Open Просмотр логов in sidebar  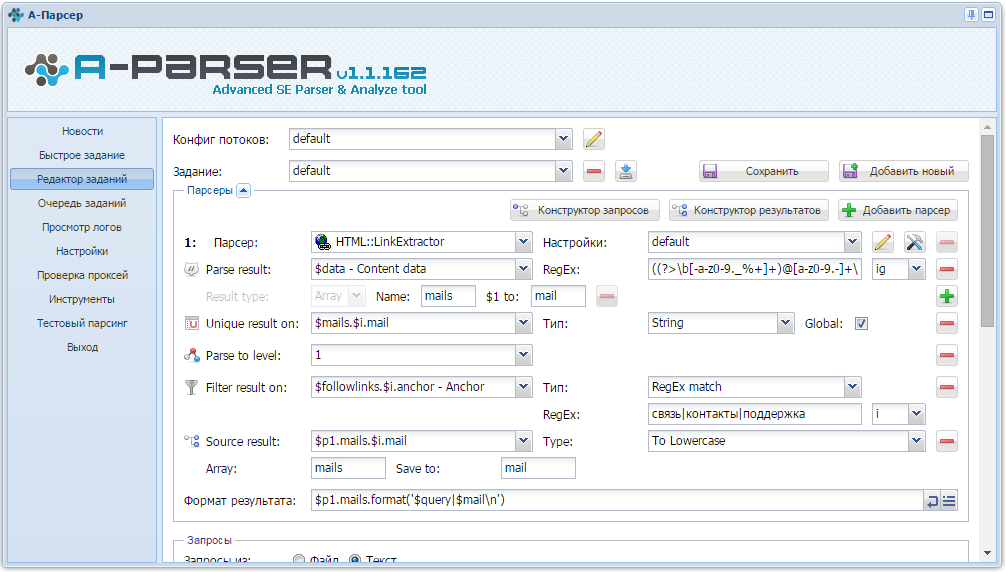(82, 227)
